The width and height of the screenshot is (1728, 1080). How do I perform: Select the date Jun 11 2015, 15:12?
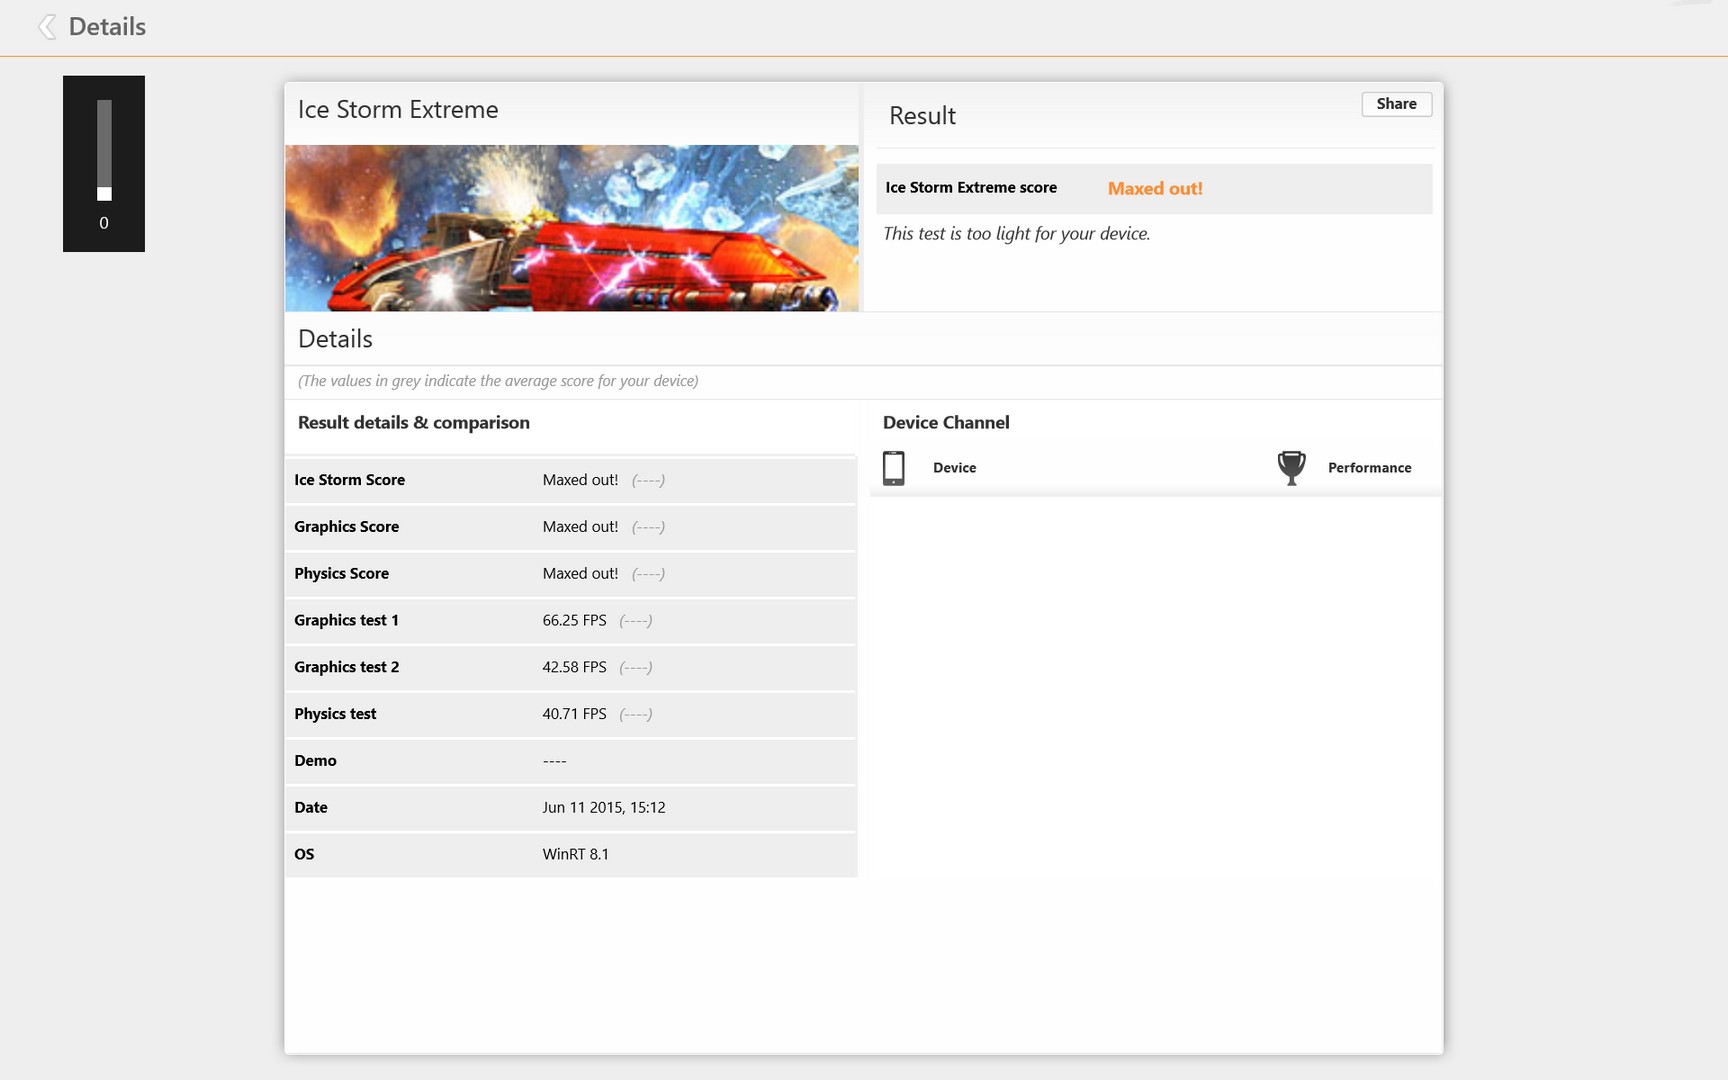[x=604, y=808]
